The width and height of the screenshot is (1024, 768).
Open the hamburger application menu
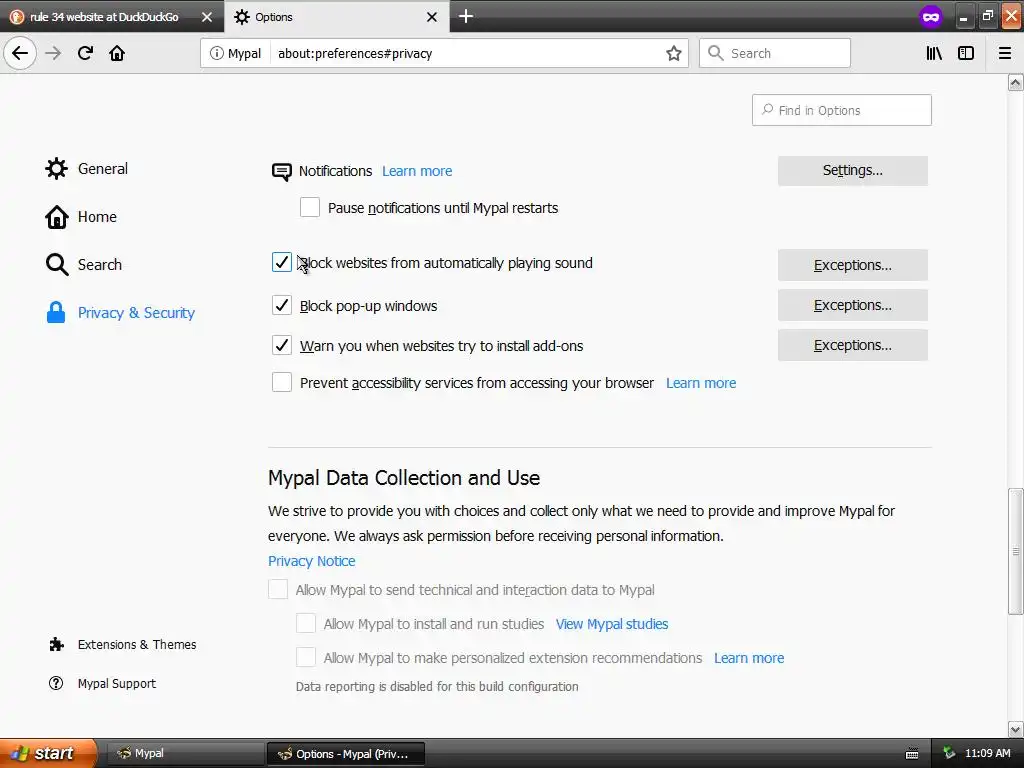pos(1005,53)
